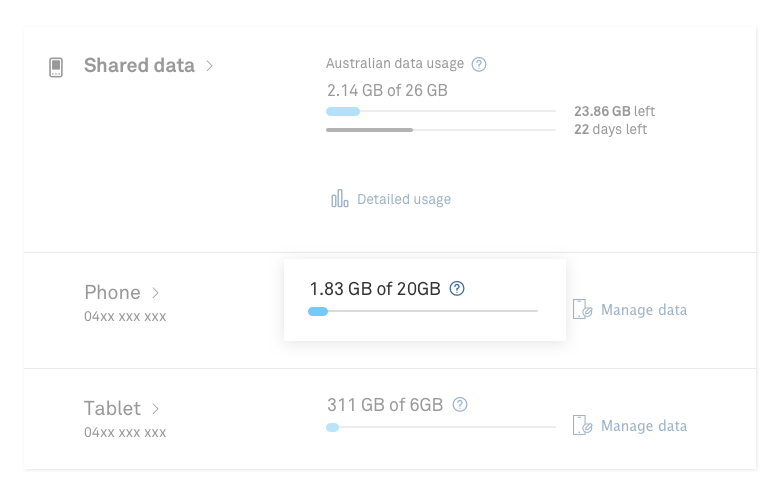Image resolution: width=780 pixels, height=498 pixels.
Task: Click Tablet row manage data device icon
Action: click(x=582, y=425)
